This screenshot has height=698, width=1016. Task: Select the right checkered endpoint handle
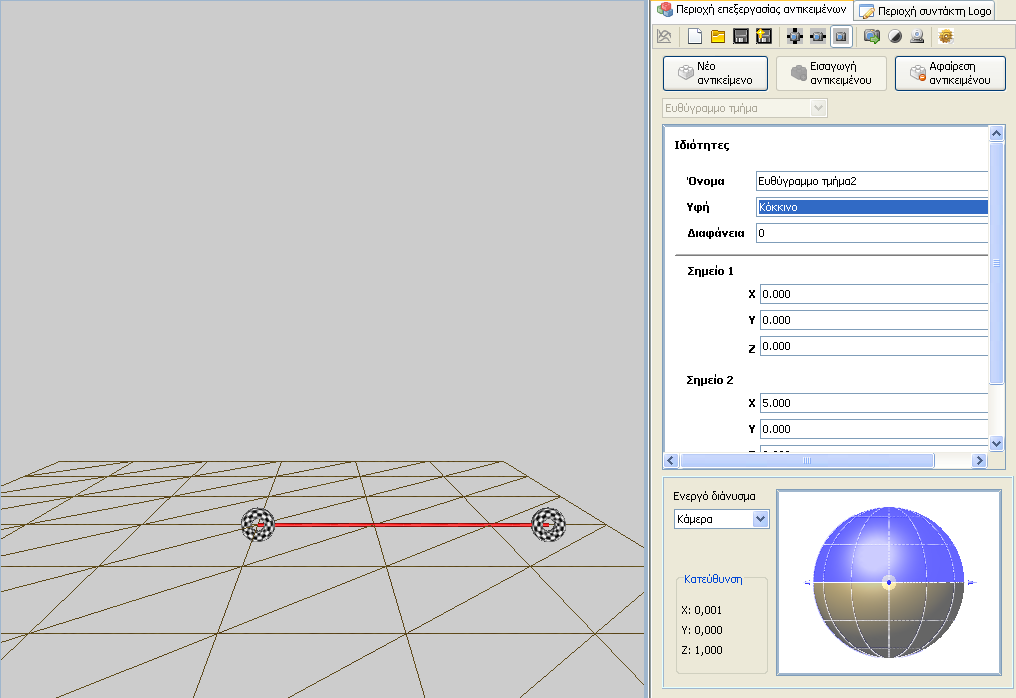pos(548,524)
